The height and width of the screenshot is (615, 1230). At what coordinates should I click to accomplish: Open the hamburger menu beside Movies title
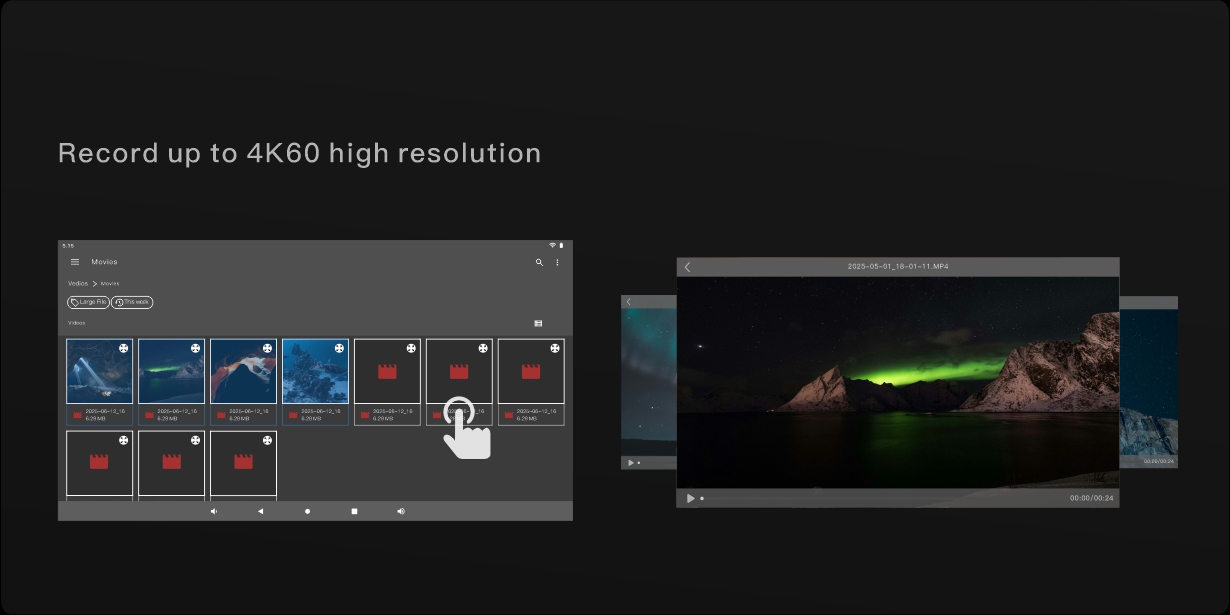75,262
